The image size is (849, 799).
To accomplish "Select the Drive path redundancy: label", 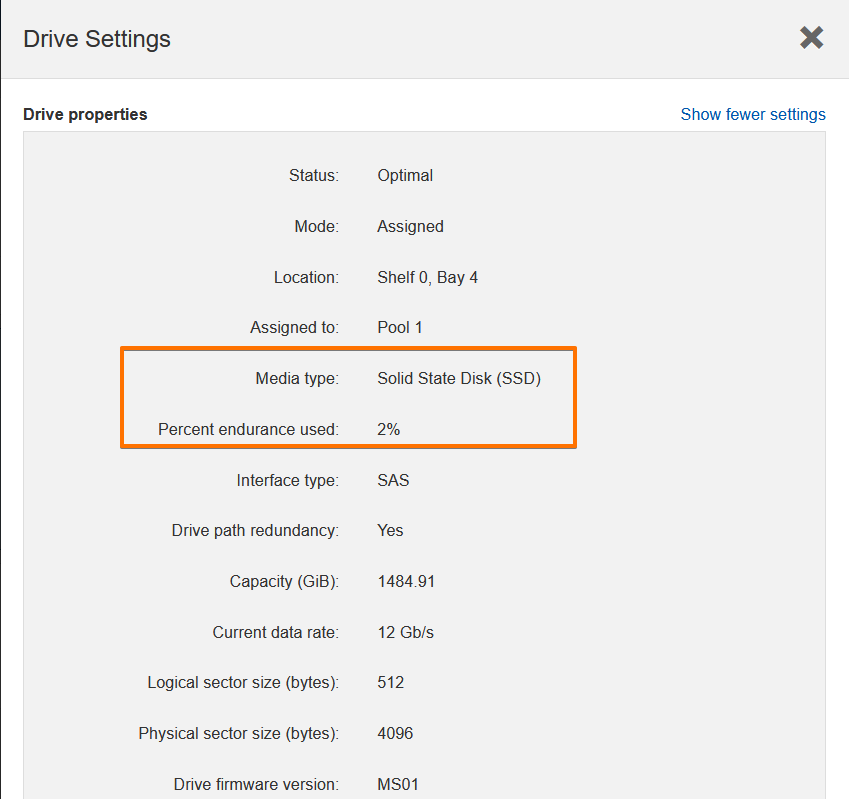I will (x=255, y=531).
